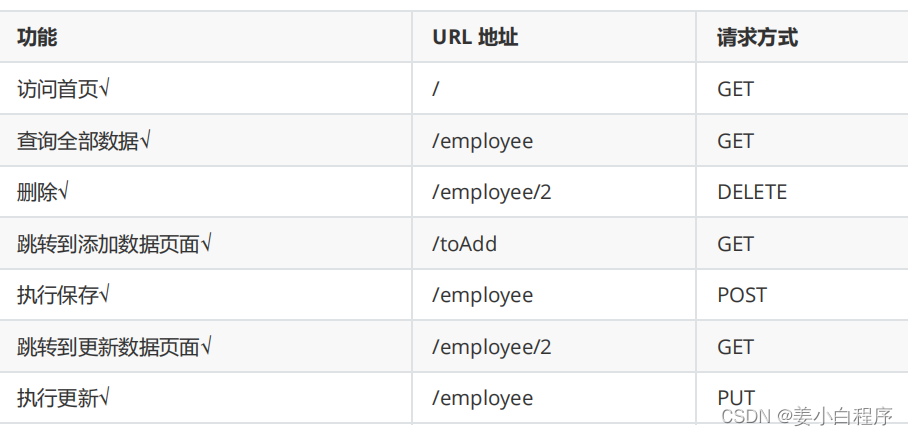
Task: Click /employee/2 in the 跳转到更新数据页面 row
Action: (492, 347)
